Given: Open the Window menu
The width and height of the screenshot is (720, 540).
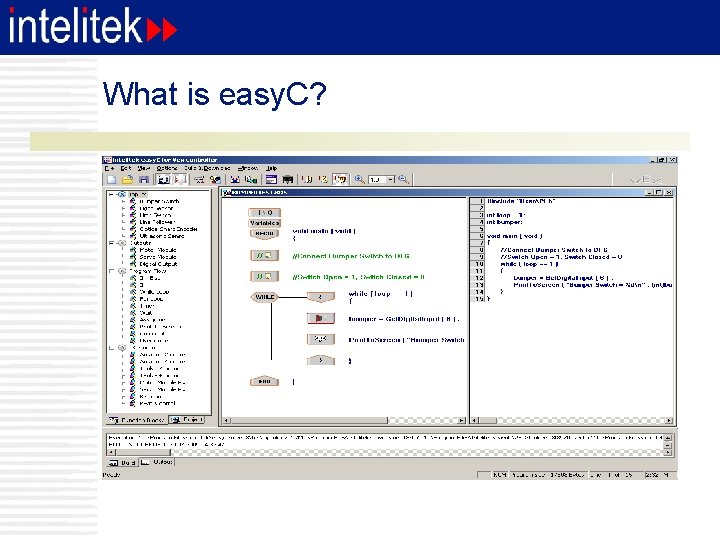Looking at the screenshot, I should (248, 169).
